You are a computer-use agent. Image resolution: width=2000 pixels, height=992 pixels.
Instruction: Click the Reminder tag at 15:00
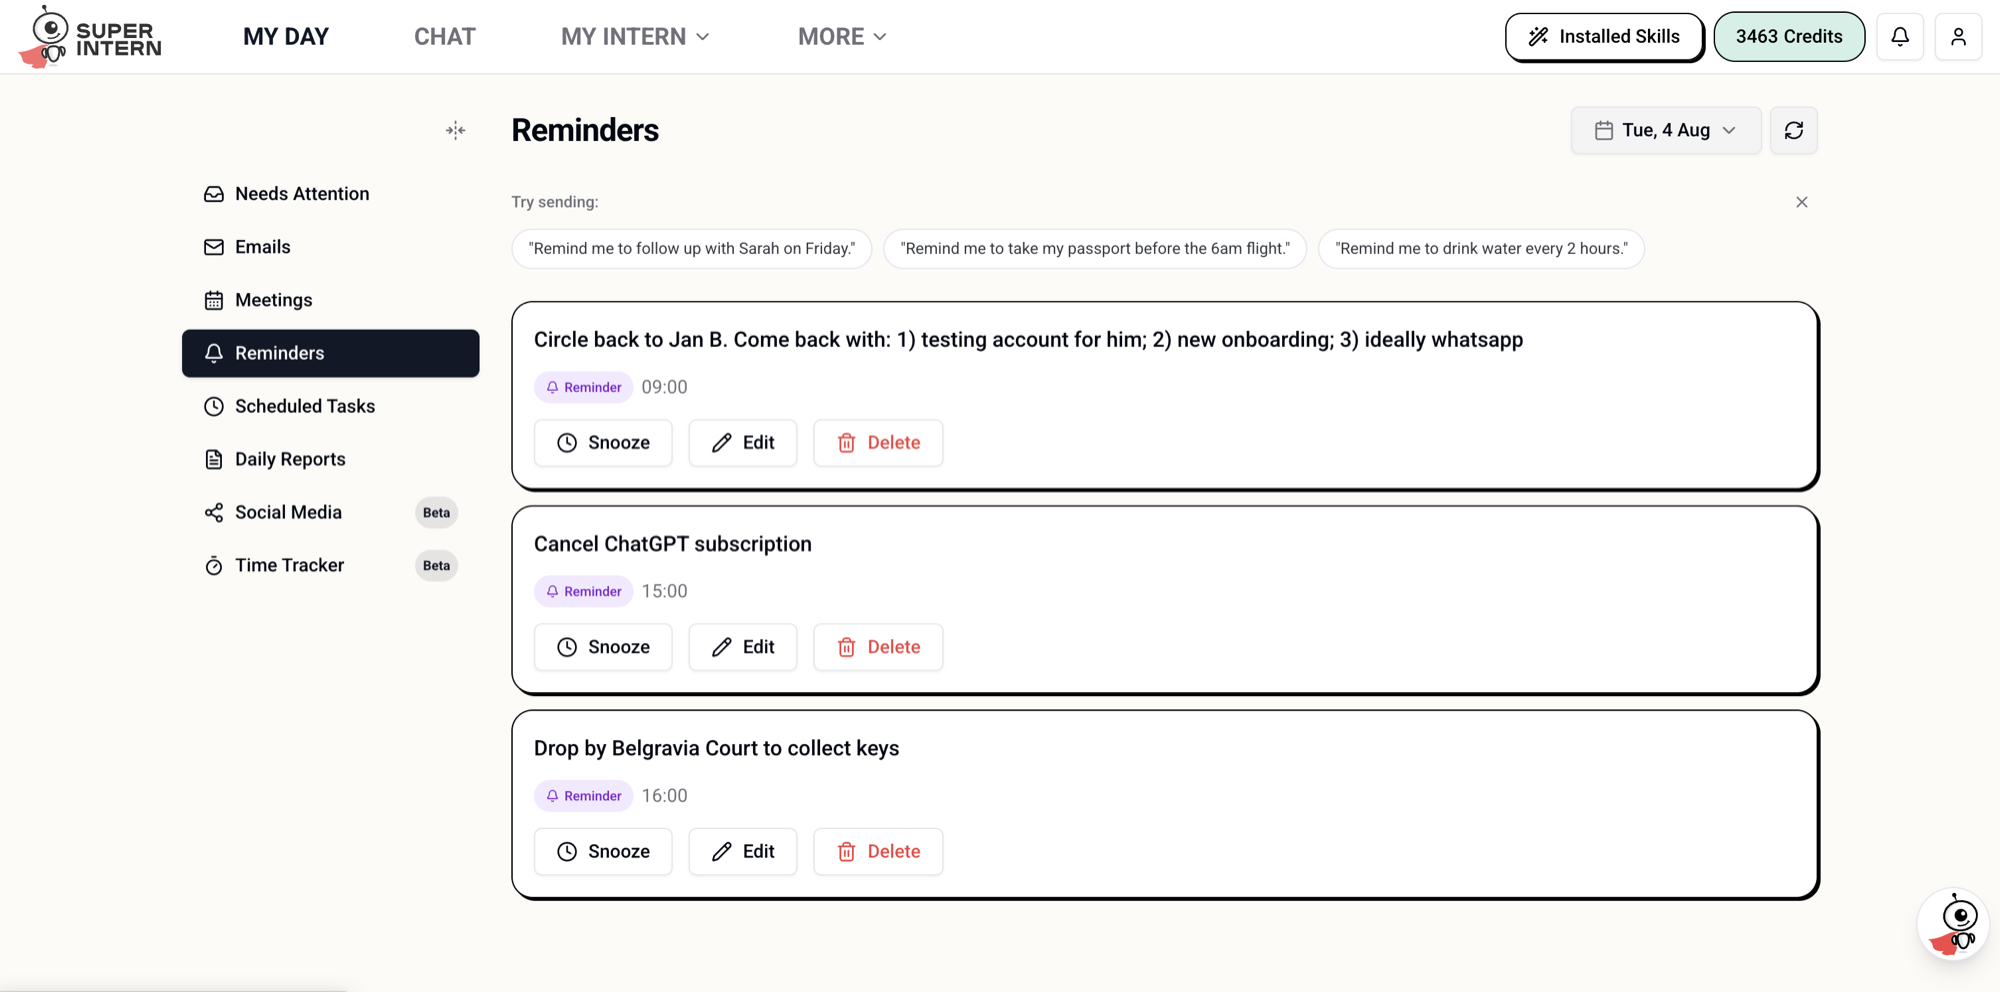[x=583, y=591]
